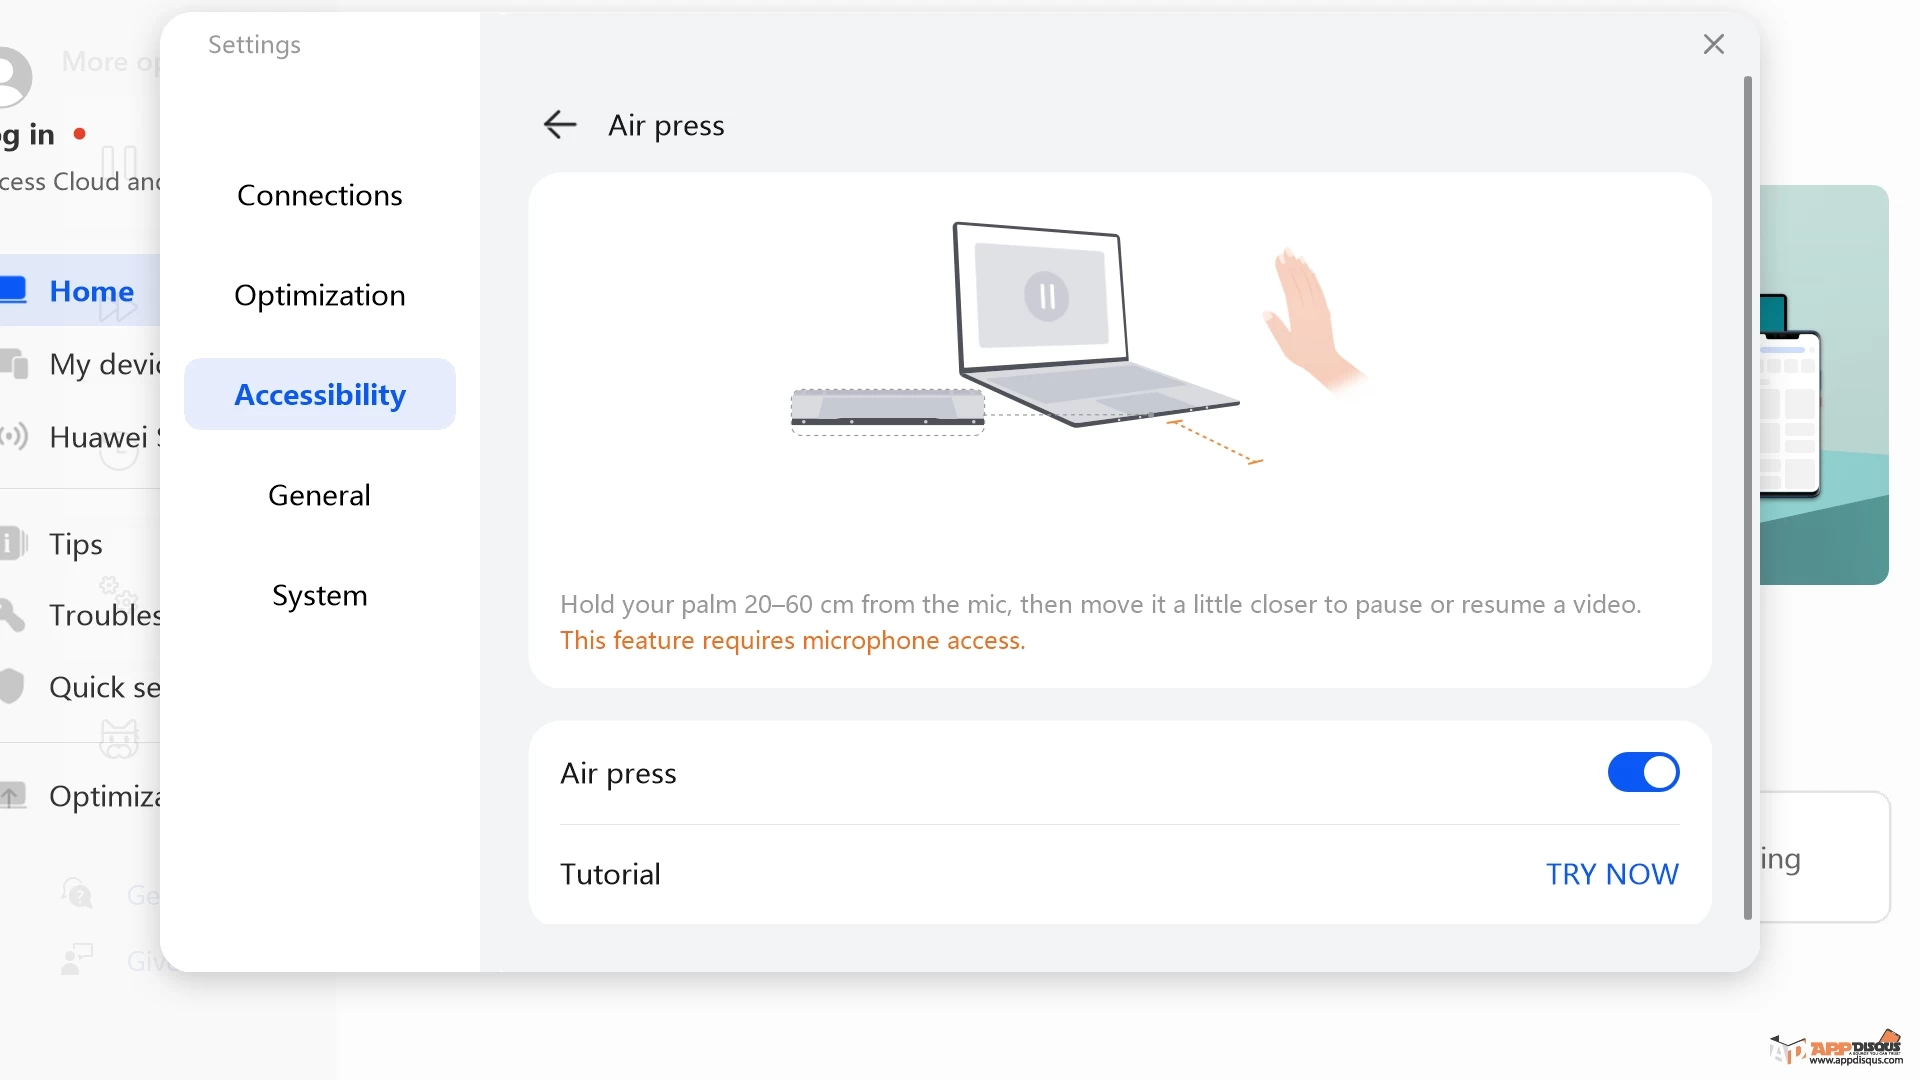Image resolution: width=1920 pixels, height=1080 pixels.
Task: Click the My devices icon in sidebar
Action: [x=14, y=364]
